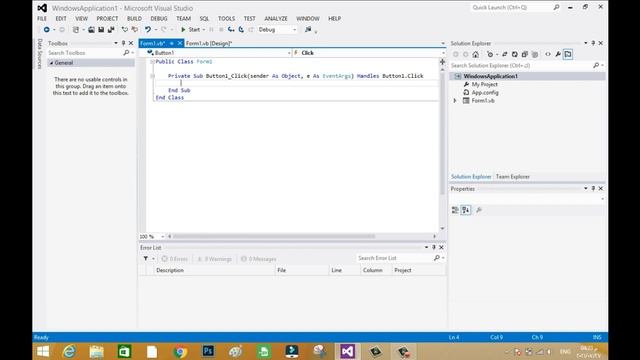Click the Step Over debug icon

coord(241,29)
